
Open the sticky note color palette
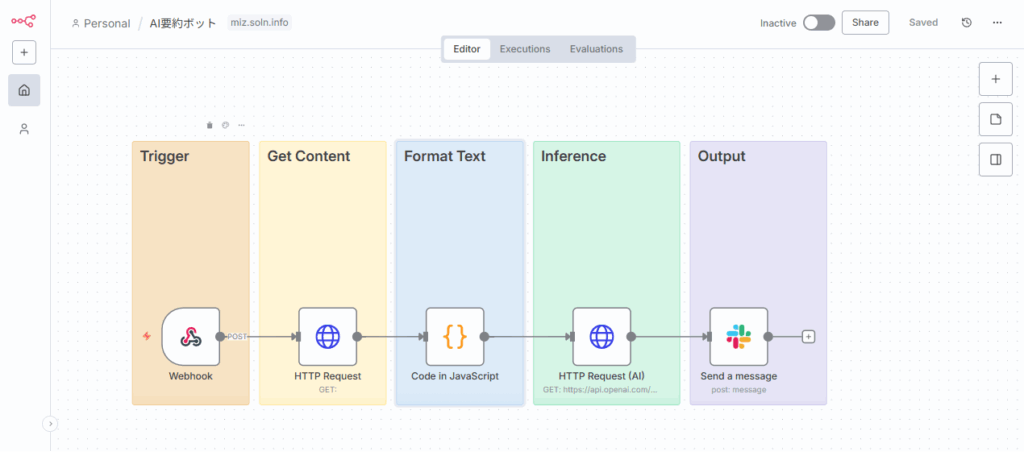225,125
